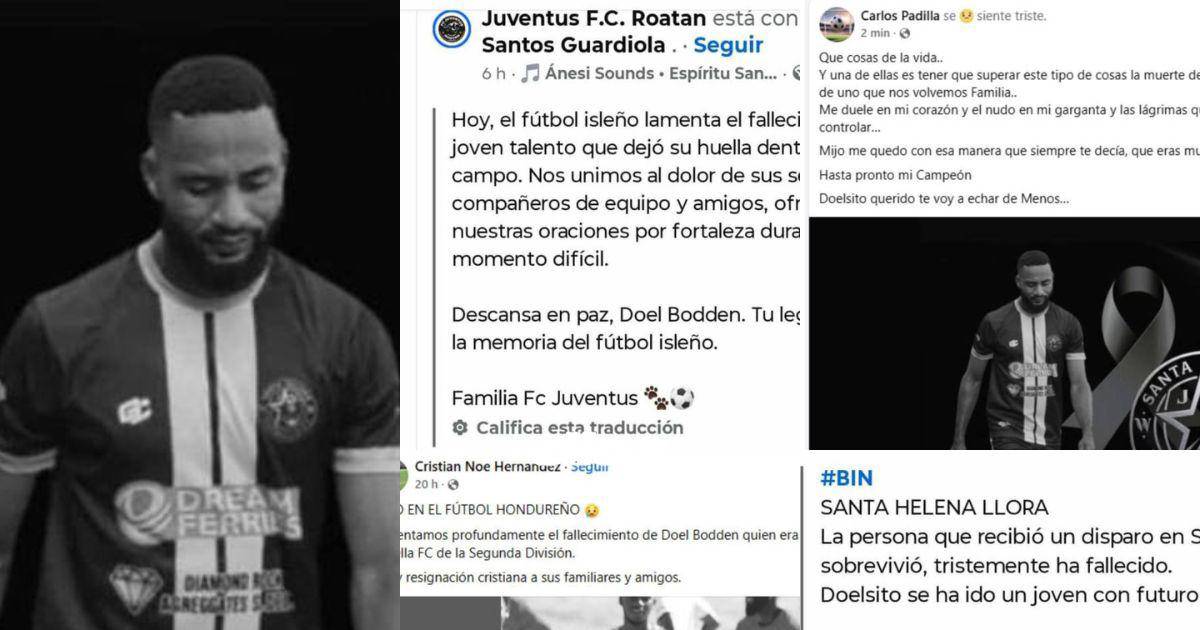This screenshot has height=630, width=1200.
Task: Open Cristian Noe Hernandez's profile avatar
Action: (x=403, y=476)
